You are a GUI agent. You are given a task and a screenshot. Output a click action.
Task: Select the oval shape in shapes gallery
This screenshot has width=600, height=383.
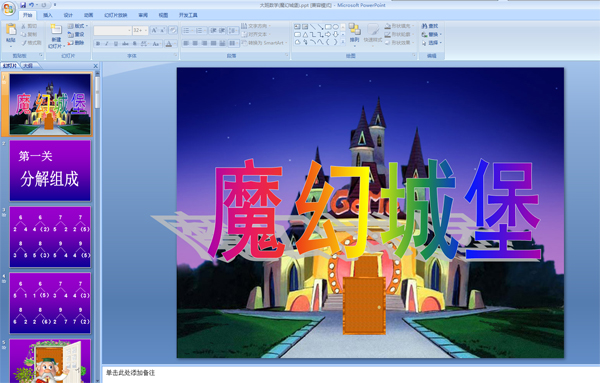tap(336, 27)
